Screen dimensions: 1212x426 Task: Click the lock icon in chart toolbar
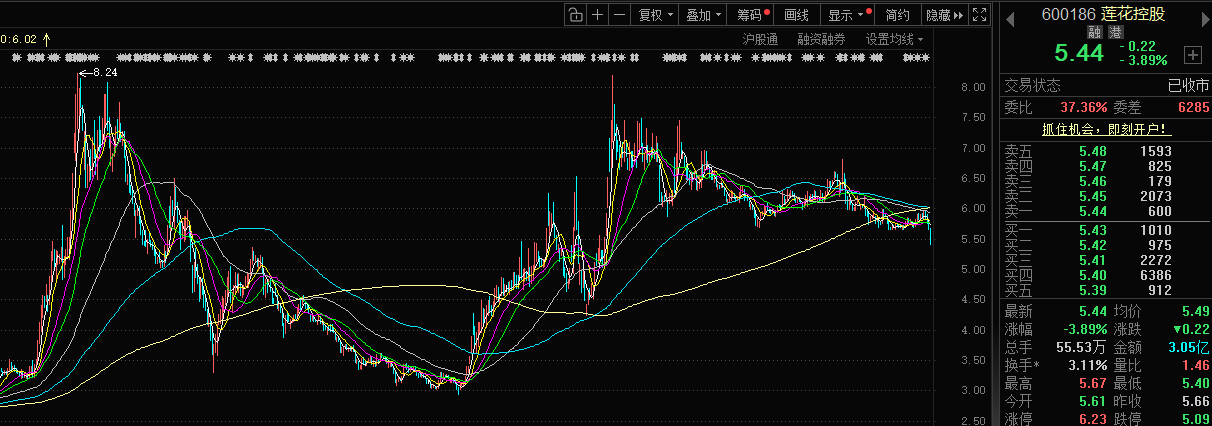point(575,15)
